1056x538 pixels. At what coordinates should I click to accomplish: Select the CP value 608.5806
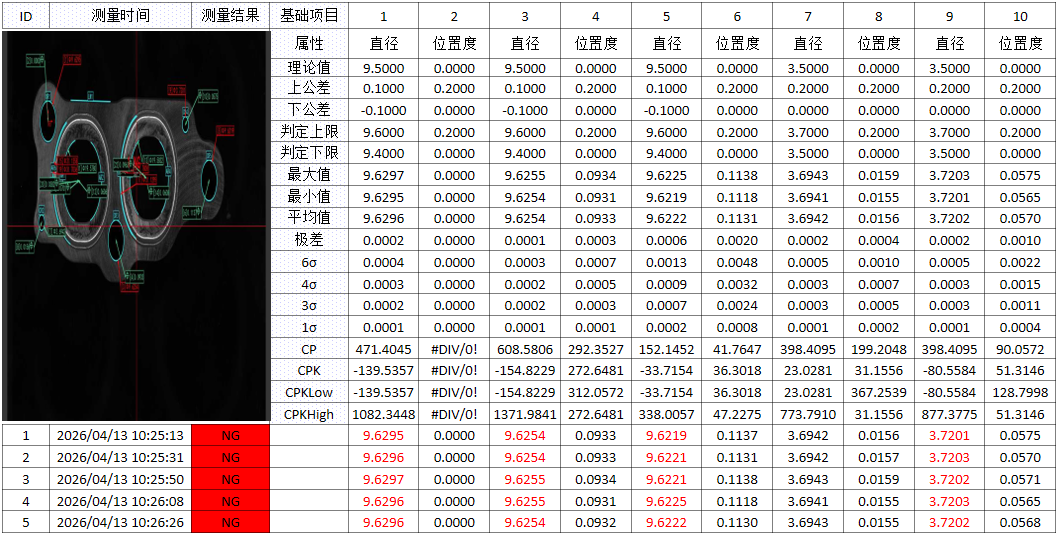pyautogui.click(x=525, y=350)
